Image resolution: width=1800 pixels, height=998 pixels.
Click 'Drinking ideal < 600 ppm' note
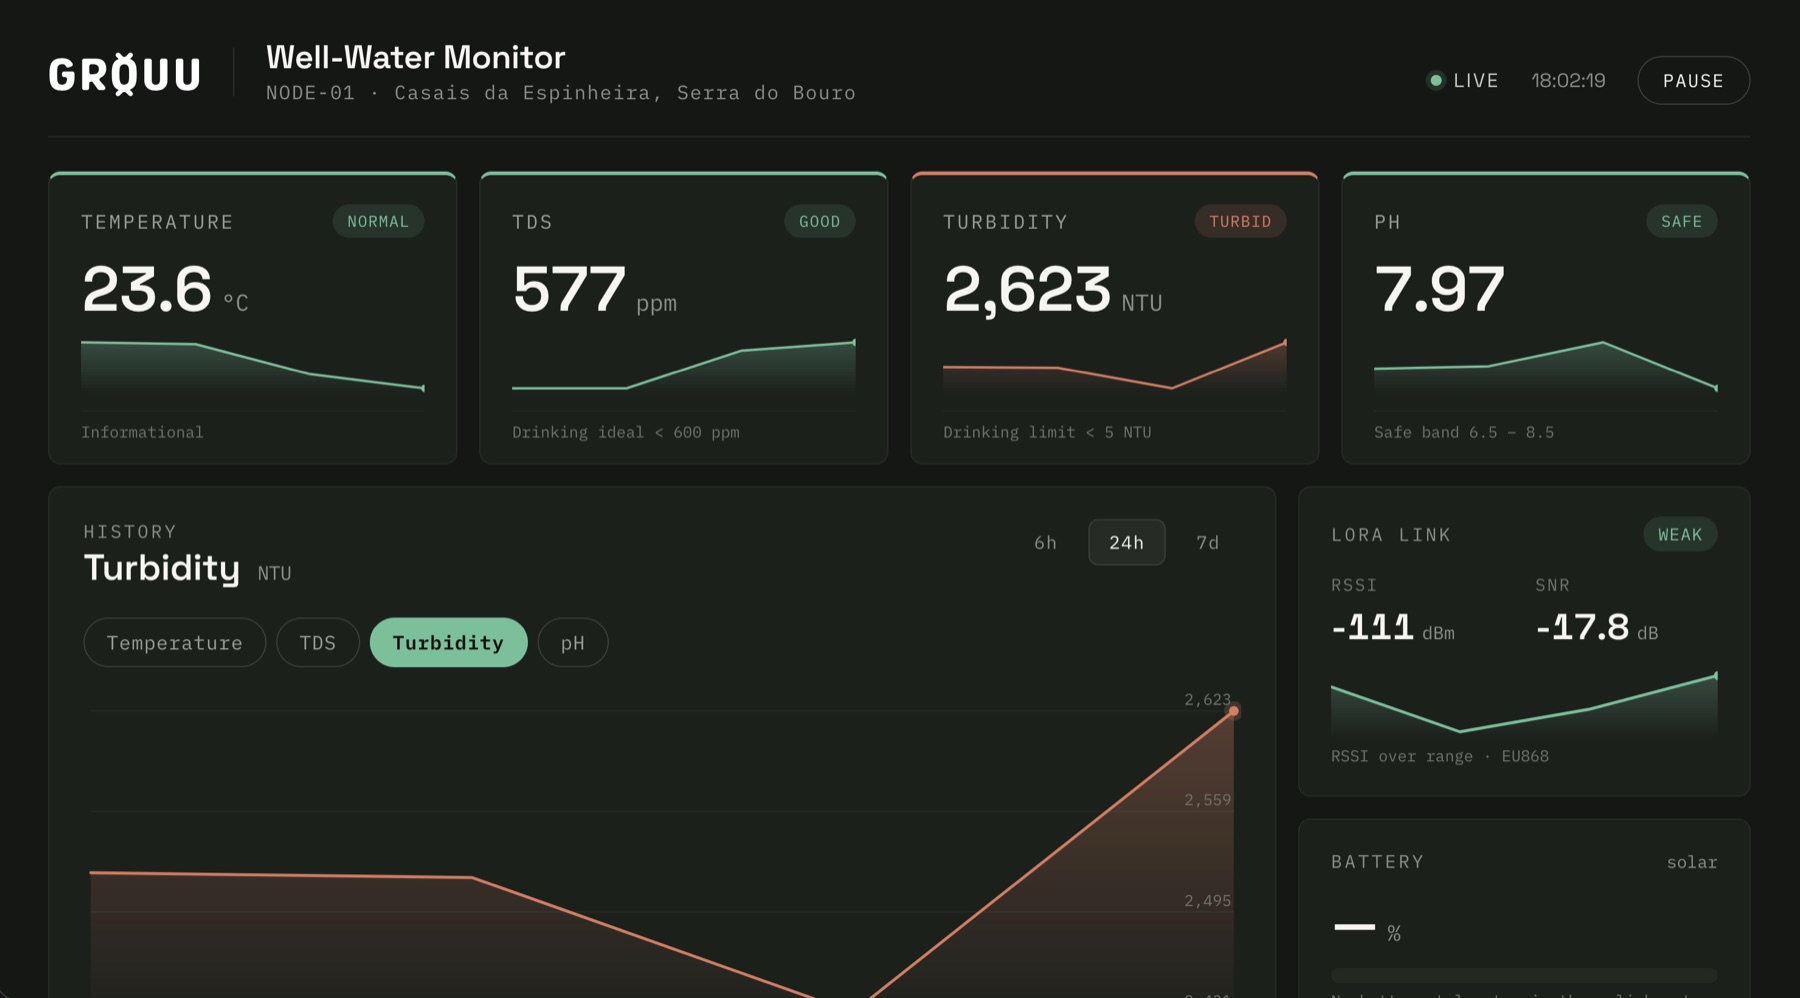coord(626,432)
